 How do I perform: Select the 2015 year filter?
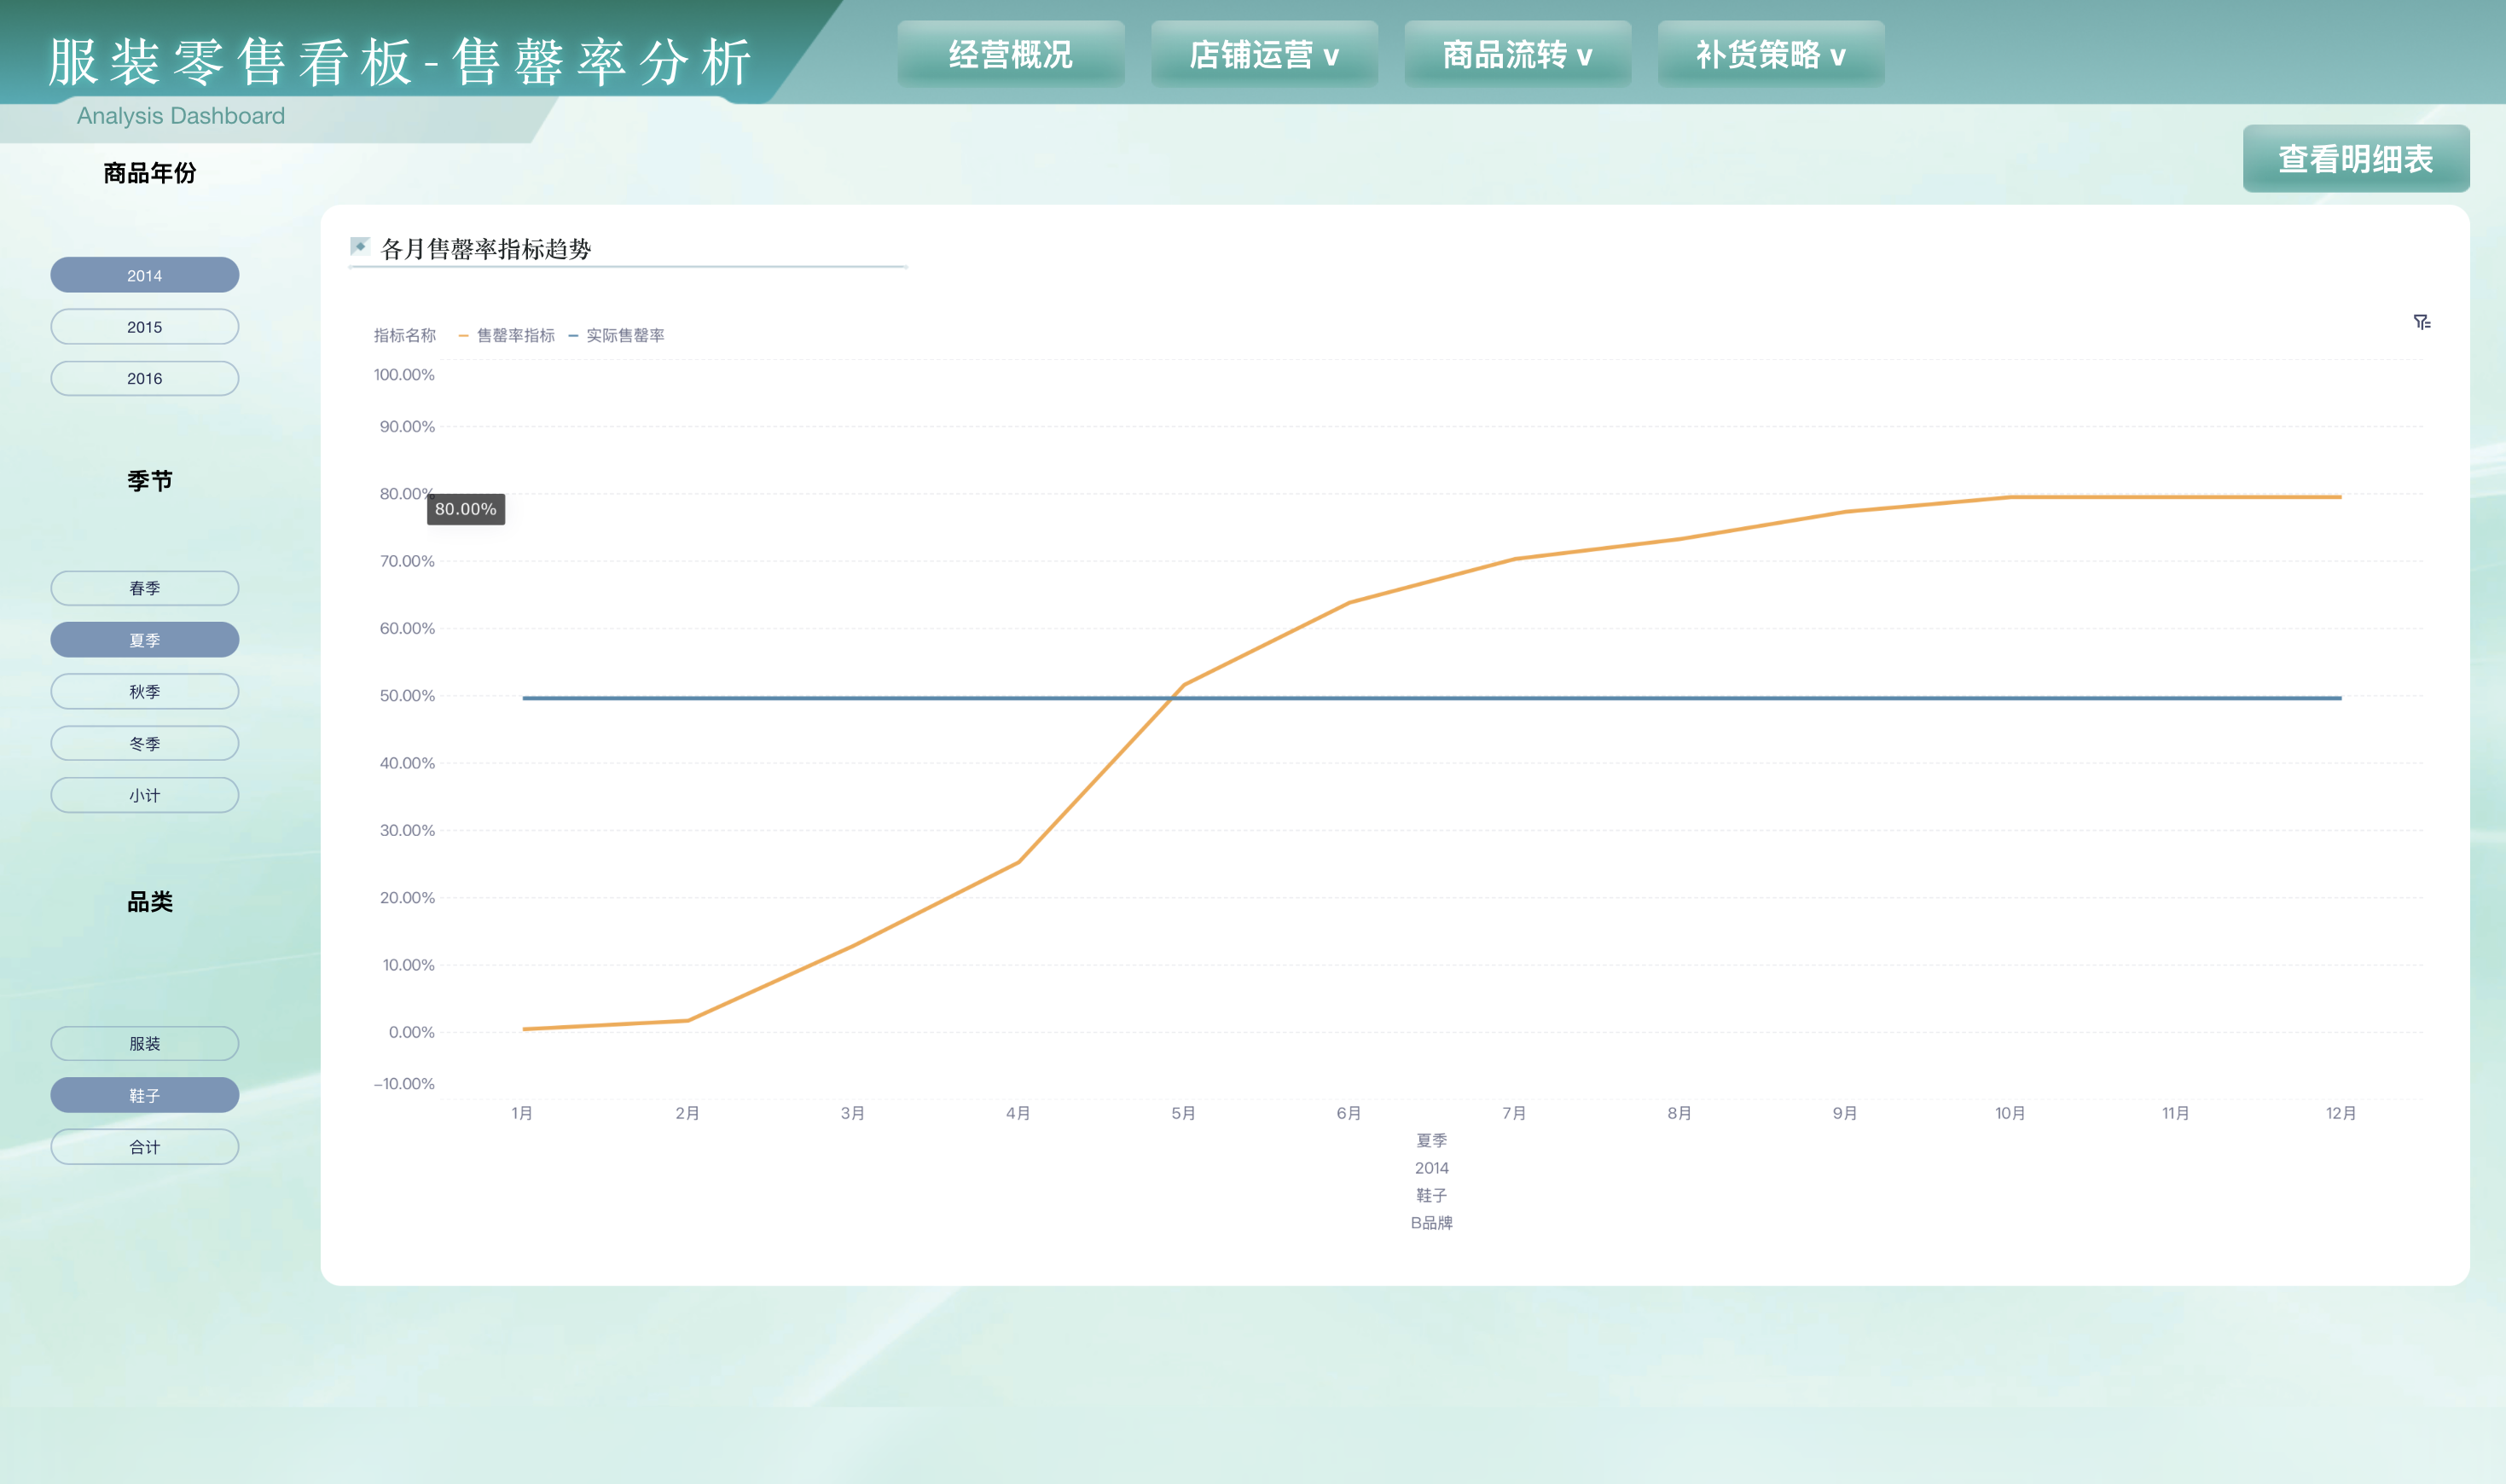click(144, 326)
